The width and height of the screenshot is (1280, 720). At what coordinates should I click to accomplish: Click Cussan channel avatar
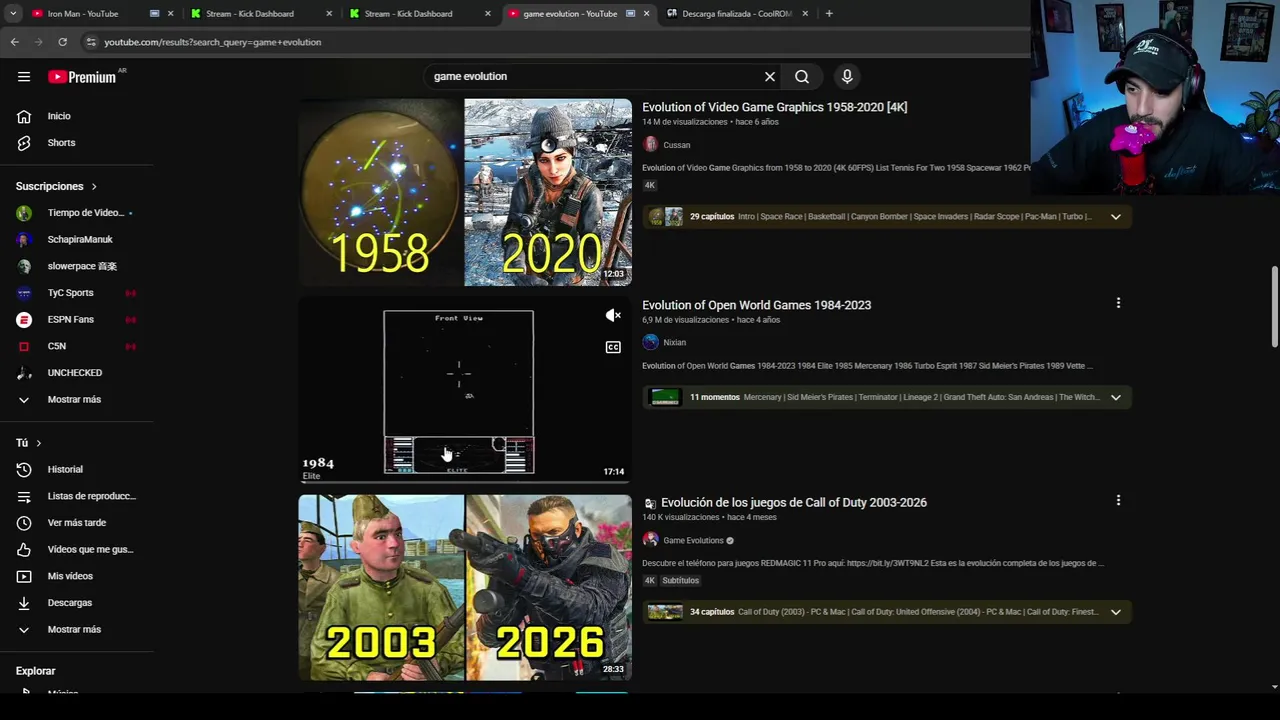(x=651, y=145)
